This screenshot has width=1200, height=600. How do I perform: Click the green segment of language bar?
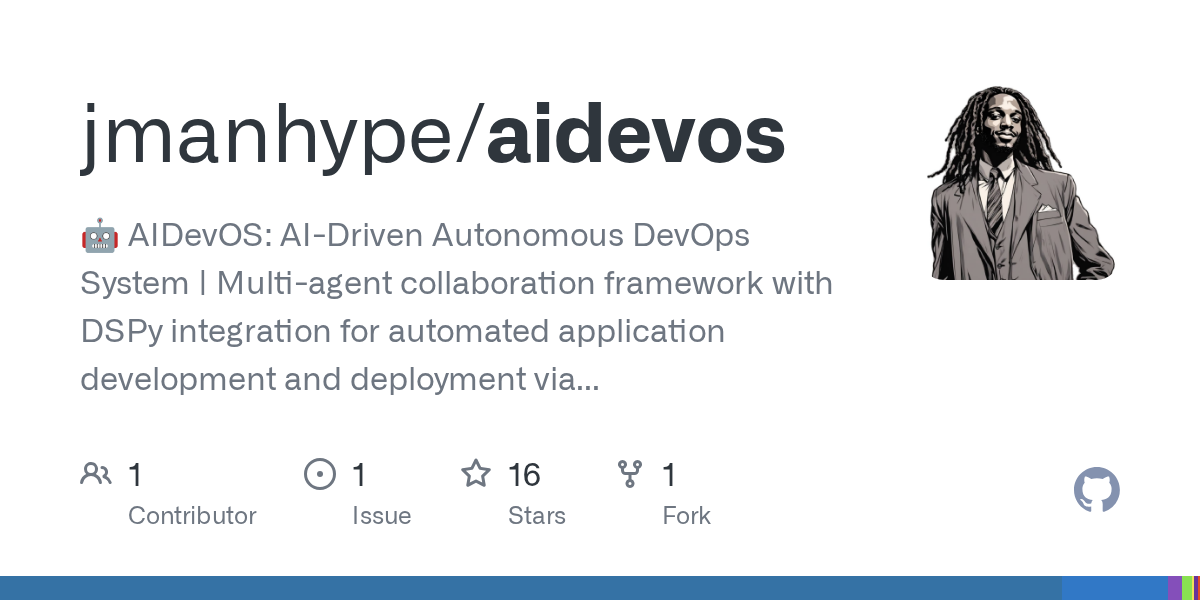[x=1187, y=588]
